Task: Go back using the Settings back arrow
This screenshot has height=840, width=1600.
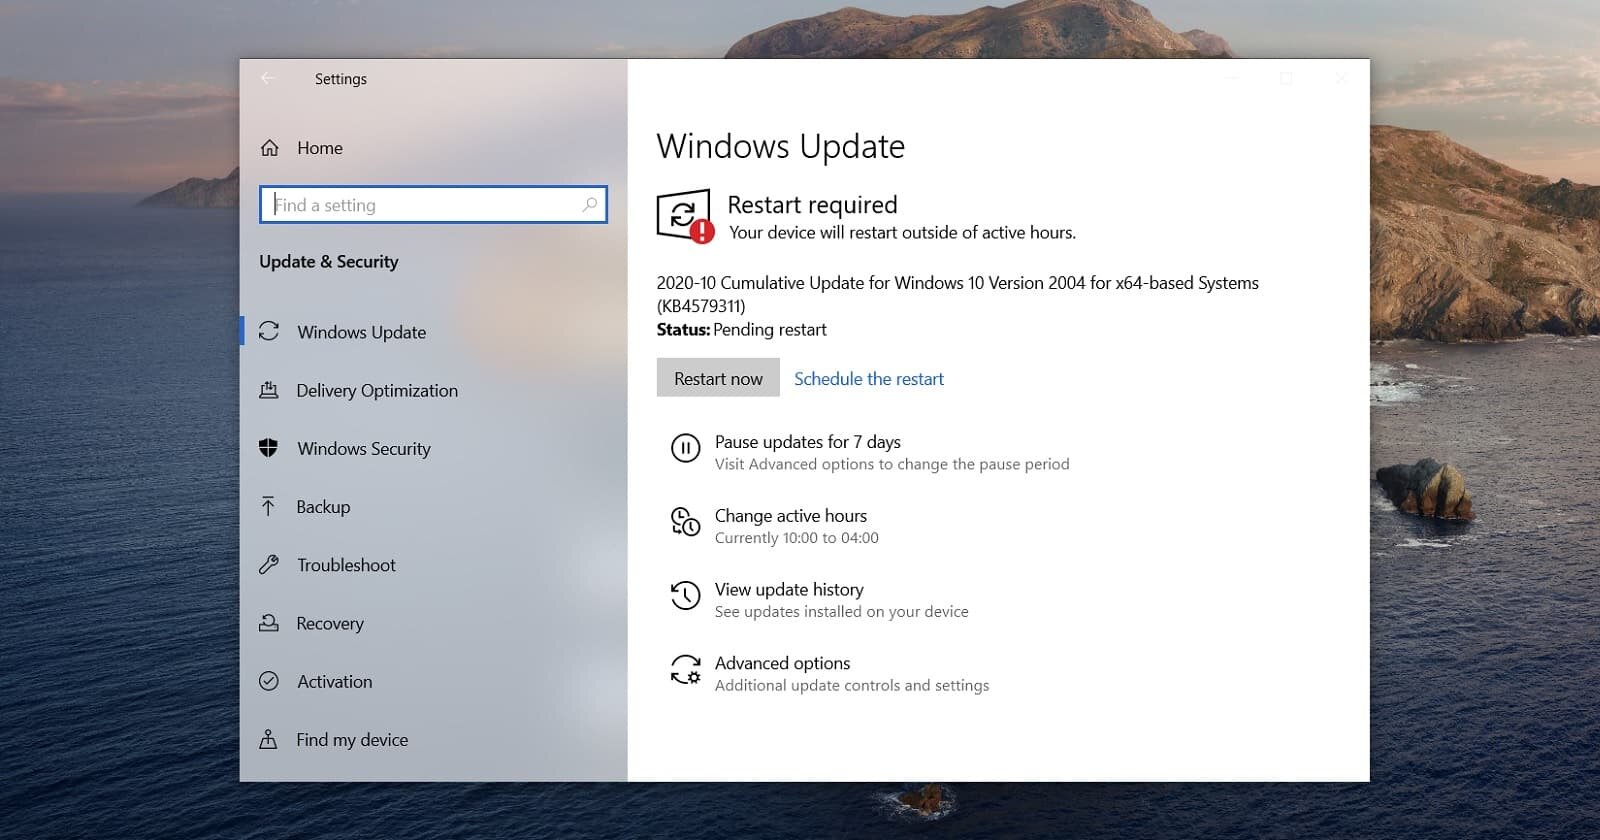Action: coord(267,78)
